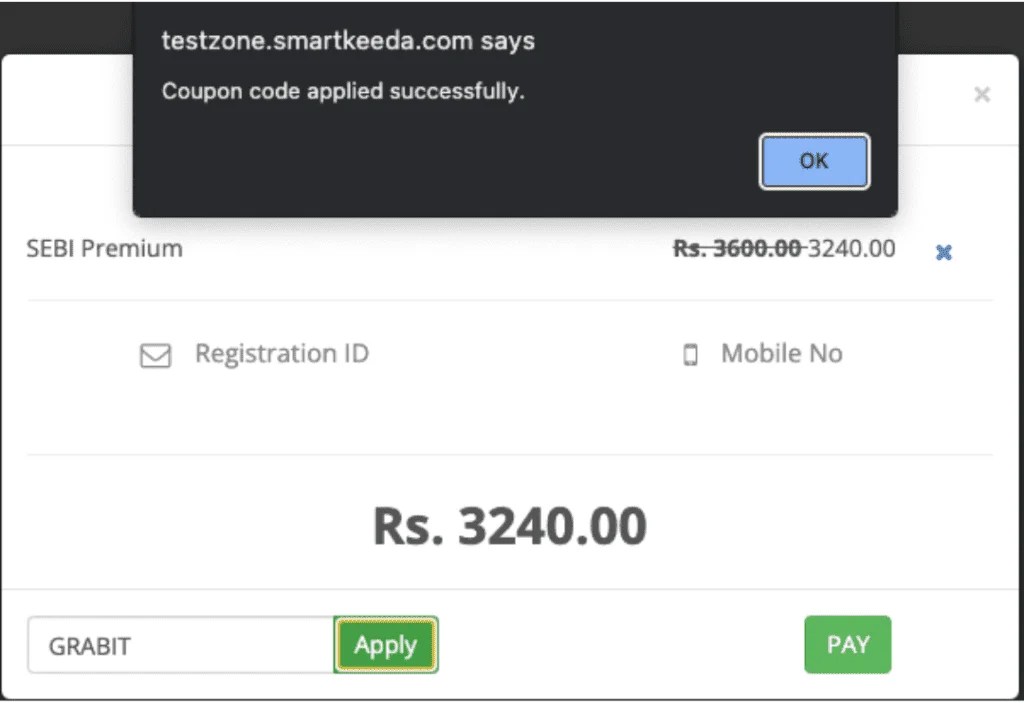Click the envelope icon beside Registration ID
1024x703 pixels.
pos(156,355)
